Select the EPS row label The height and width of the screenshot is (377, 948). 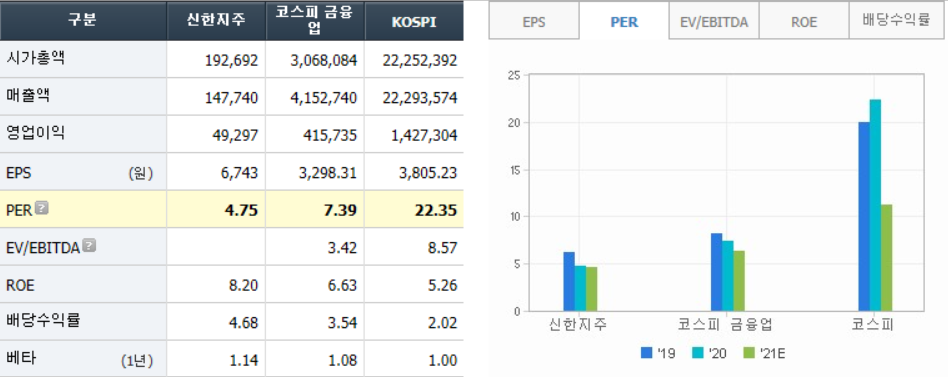[19, 173]
